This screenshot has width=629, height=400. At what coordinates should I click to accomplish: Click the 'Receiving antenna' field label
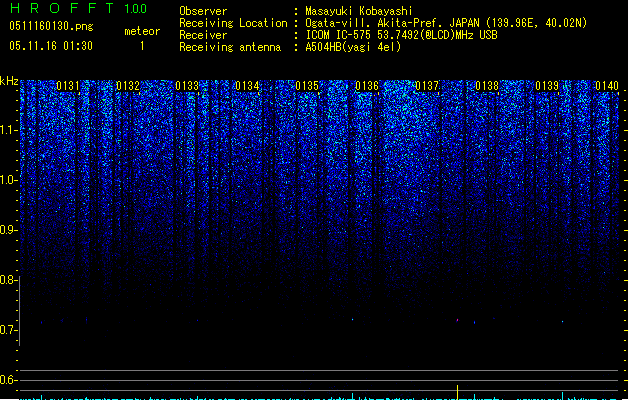(x=230, y=47)
